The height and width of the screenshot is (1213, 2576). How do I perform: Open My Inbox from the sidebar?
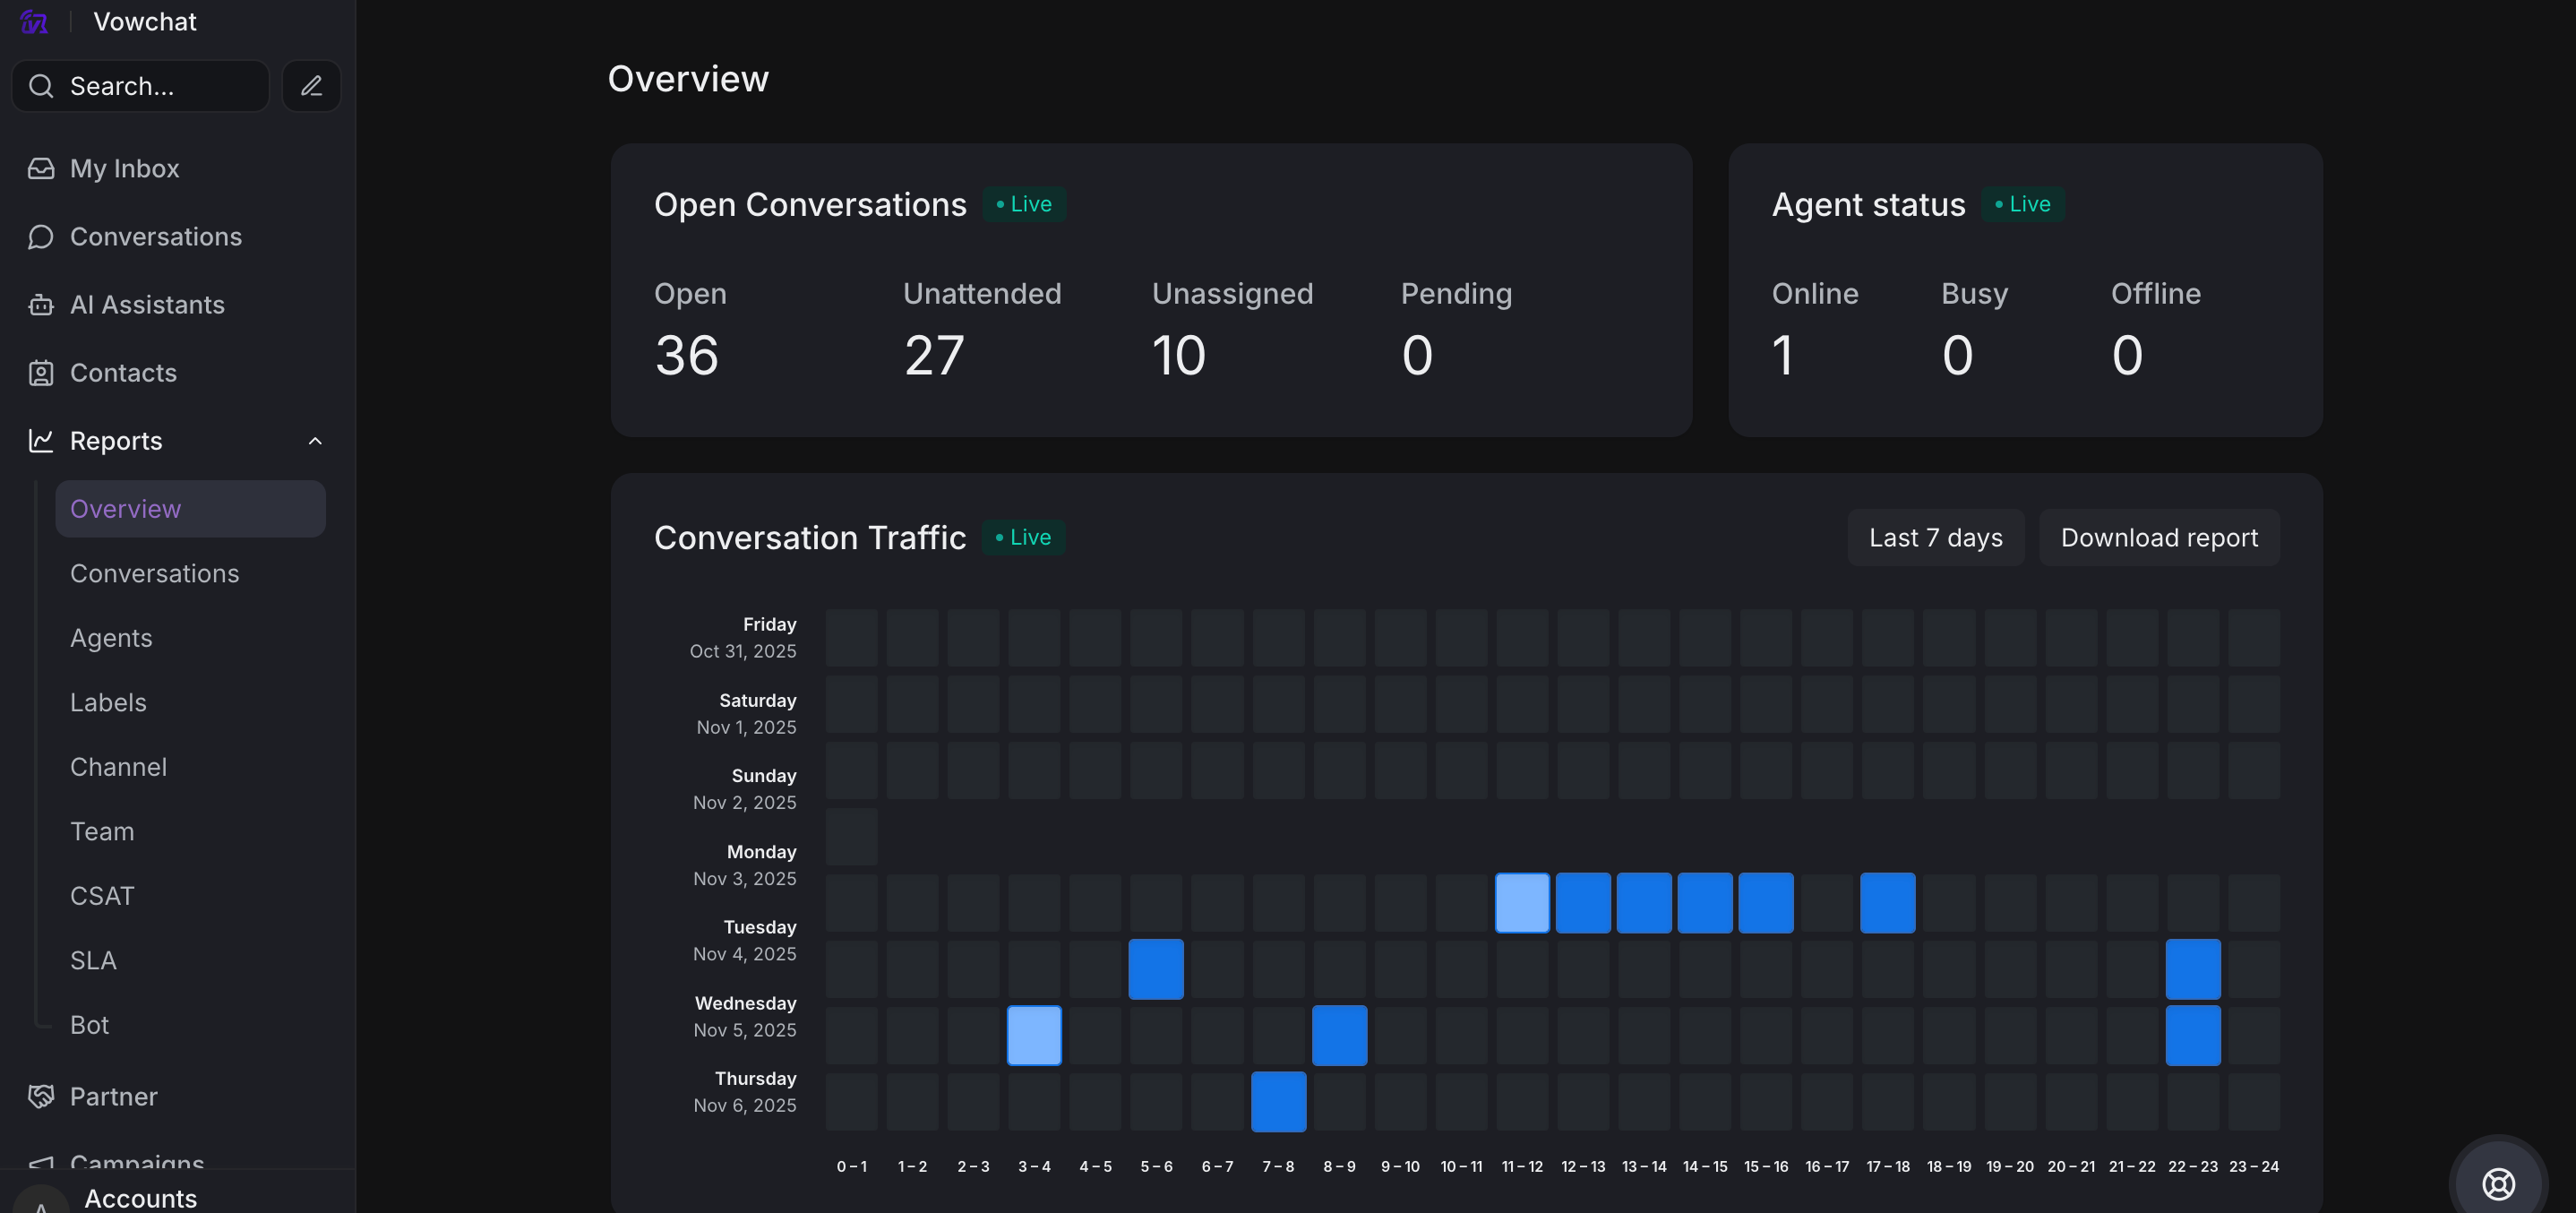pos(124,168)
